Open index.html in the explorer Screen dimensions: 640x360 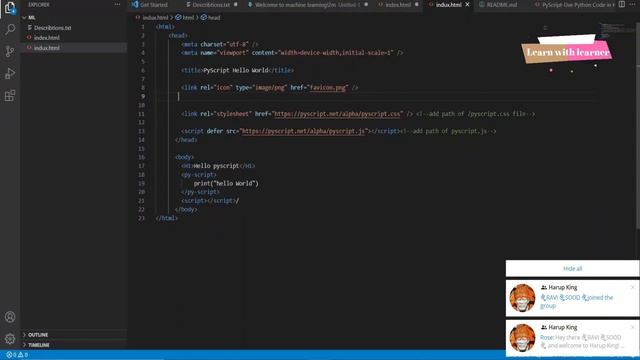47,38
